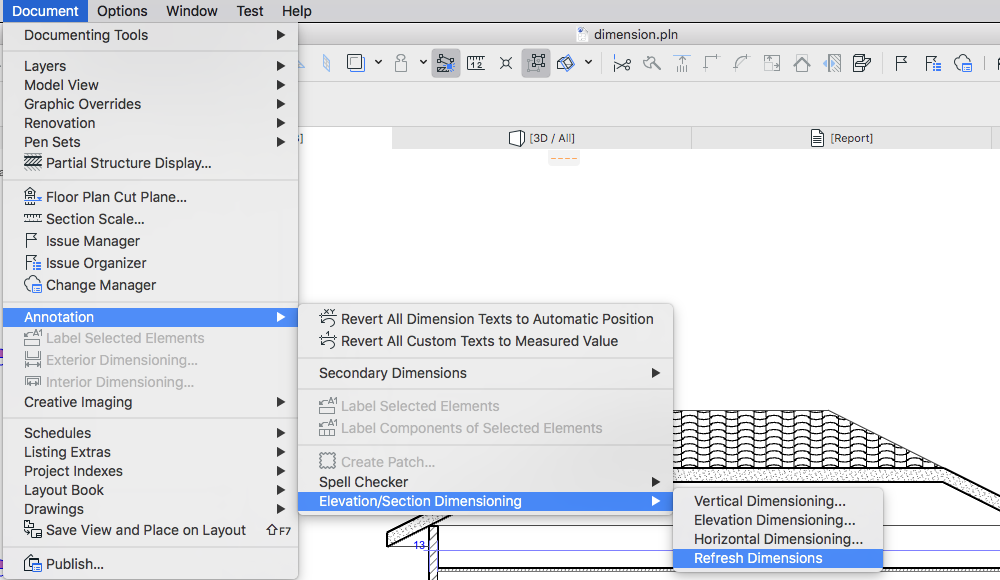Toggle the highlighted group suspend button

click(536, 63)
